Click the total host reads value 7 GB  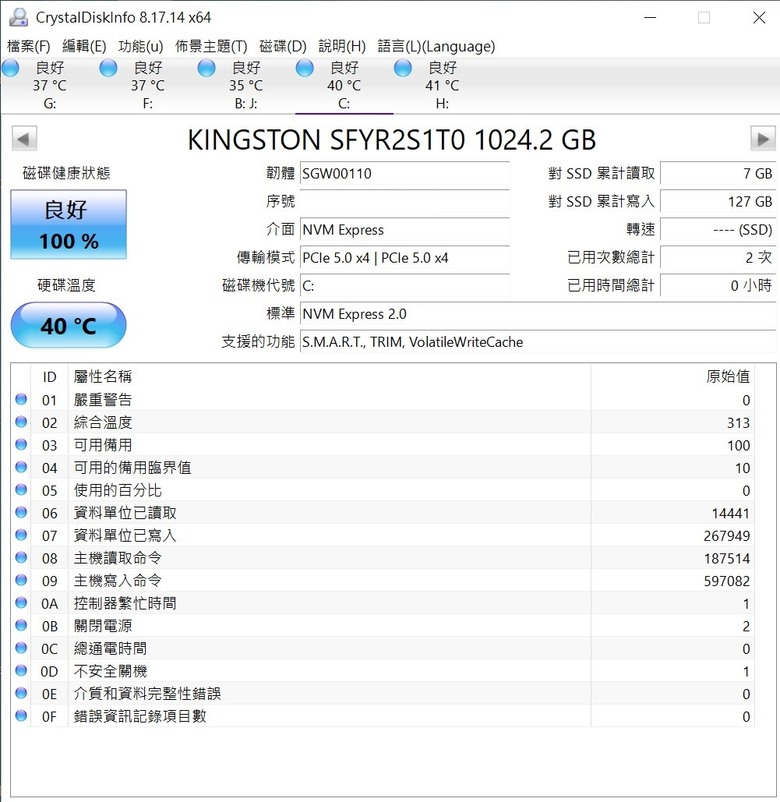point(718,173)
